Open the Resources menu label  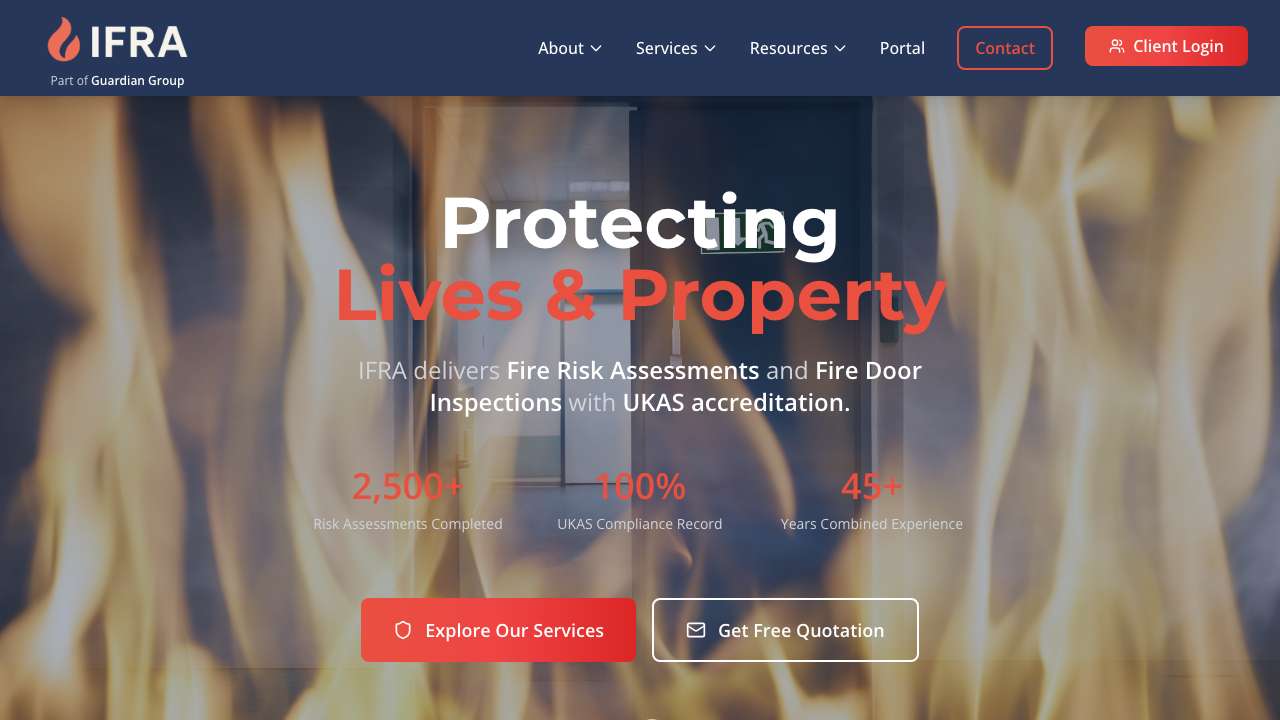pos(789,48)
